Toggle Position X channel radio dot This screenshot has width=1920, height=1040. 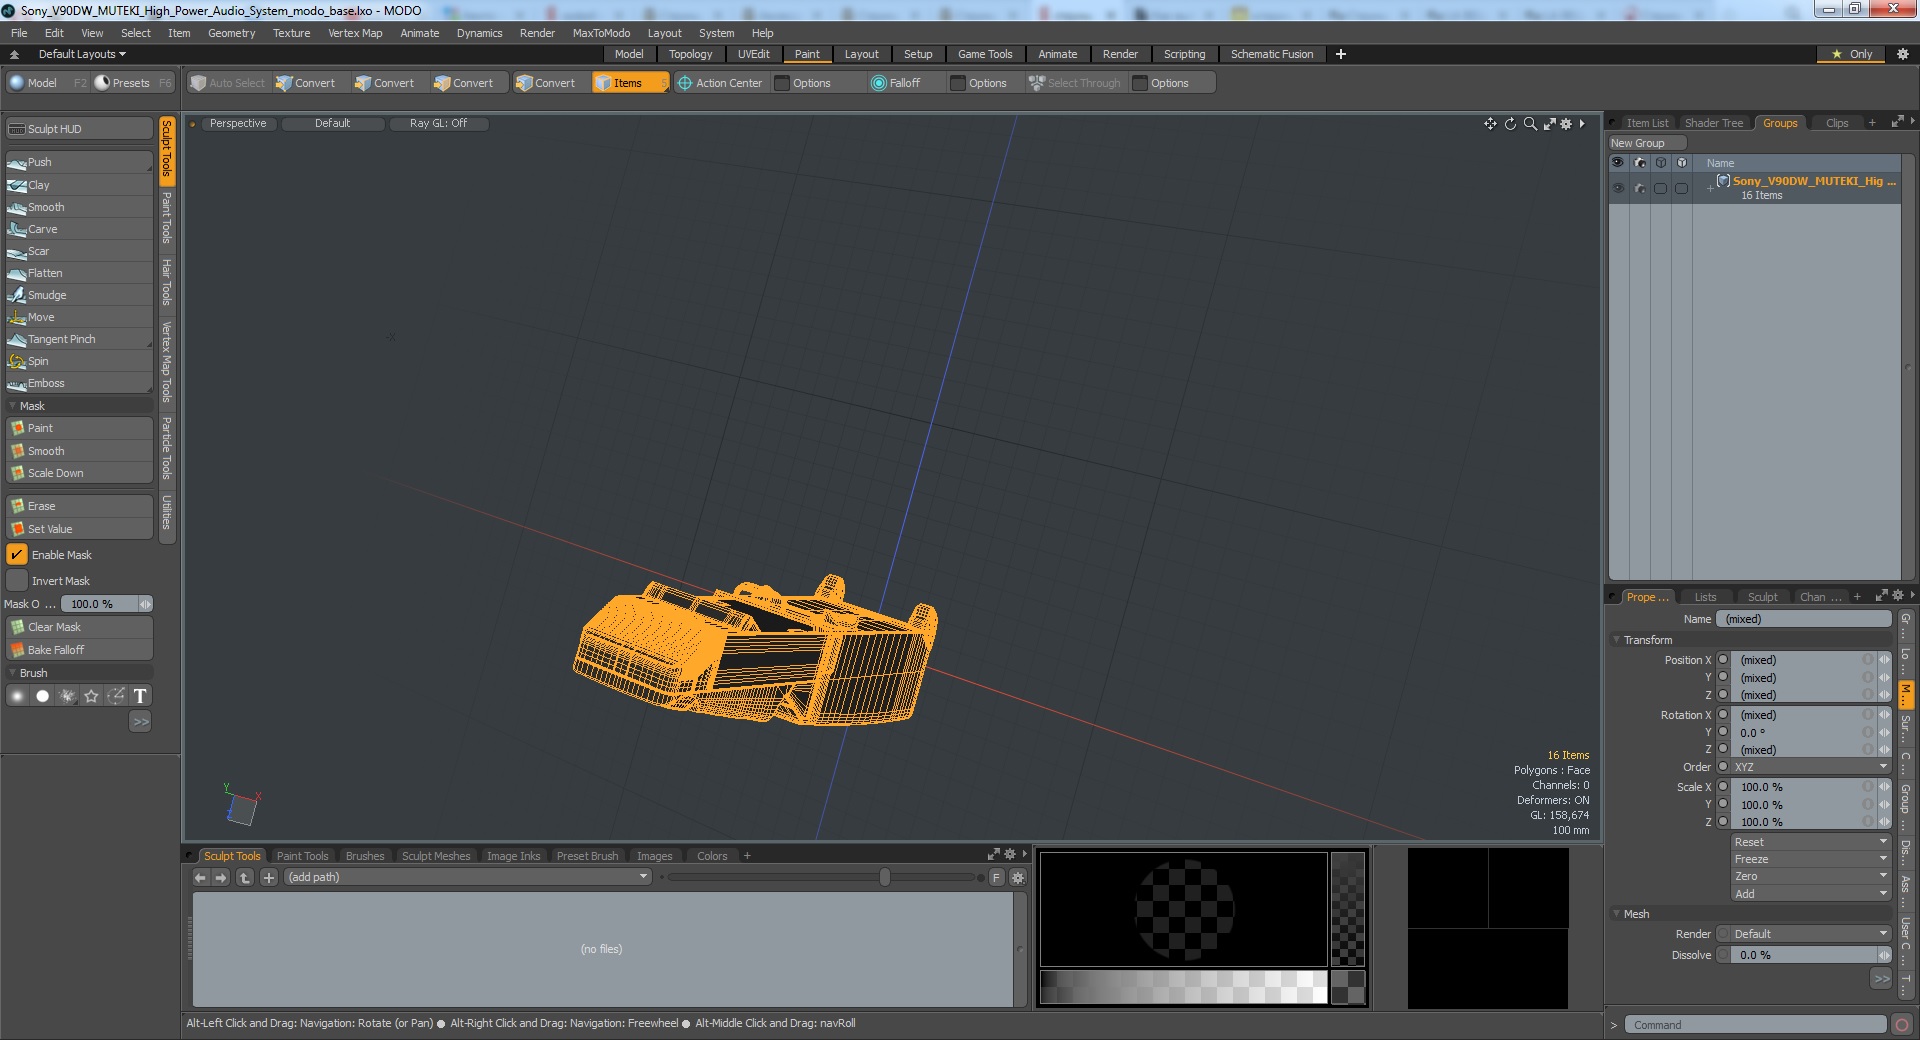[x=1723, y=660]
